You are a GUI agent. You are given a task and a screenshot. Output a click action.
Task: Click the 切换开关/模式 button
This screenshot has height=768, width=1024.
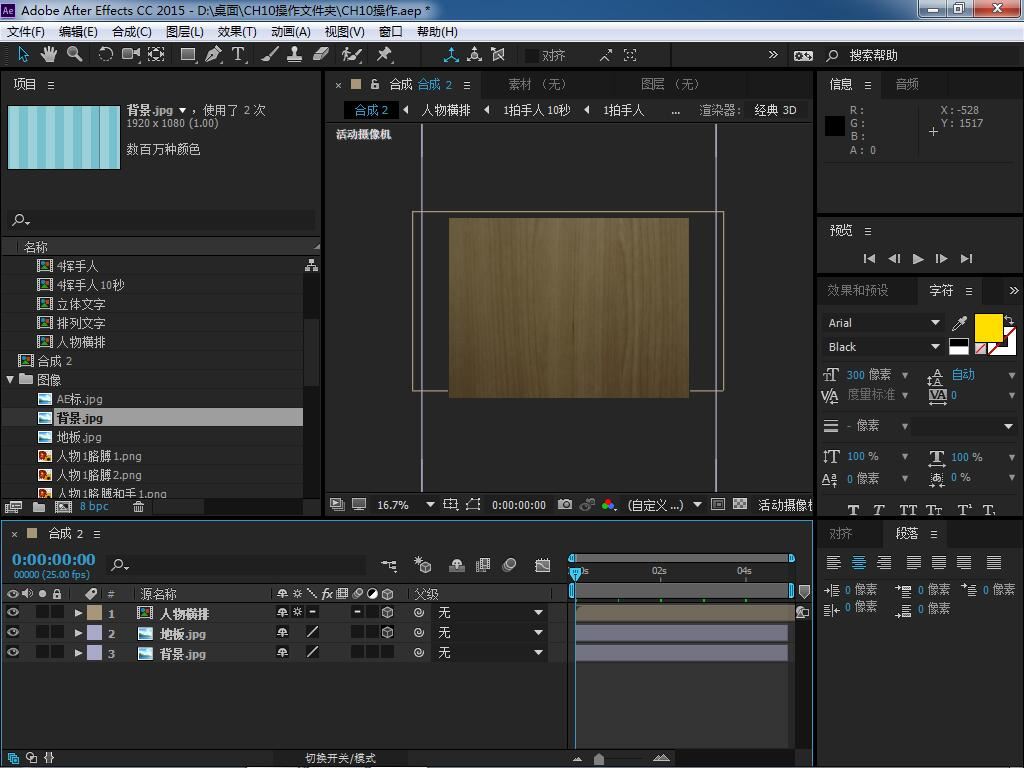pyautogui.click(x=340, y=758)
